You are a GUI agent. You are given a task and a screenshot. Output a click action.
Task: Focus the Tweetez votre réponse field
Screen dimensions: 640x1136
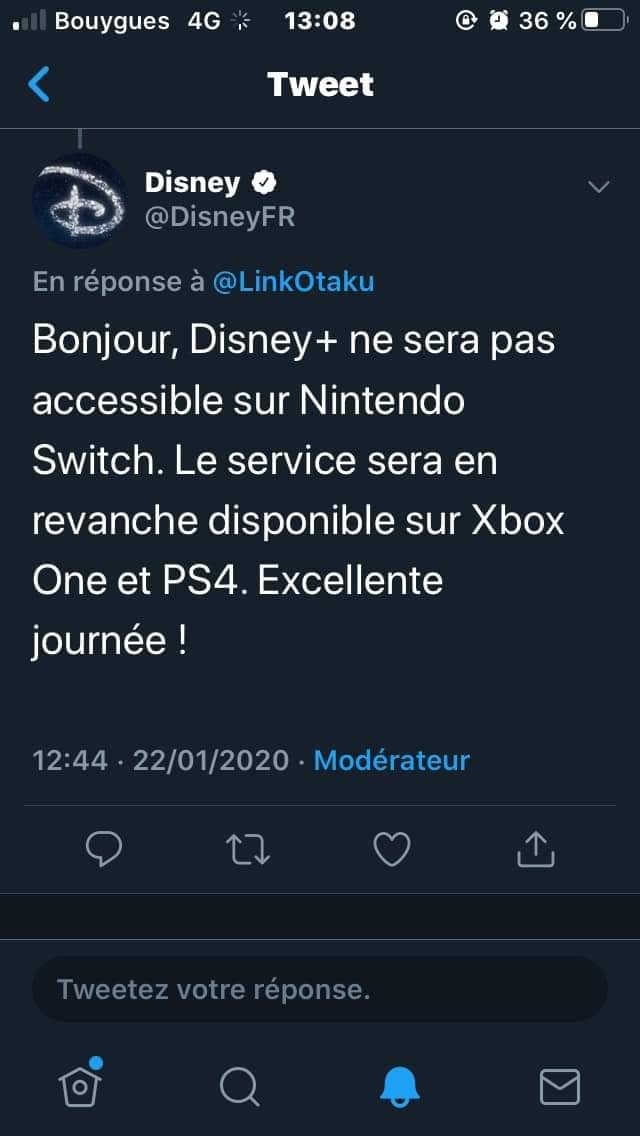coord(320,989)
